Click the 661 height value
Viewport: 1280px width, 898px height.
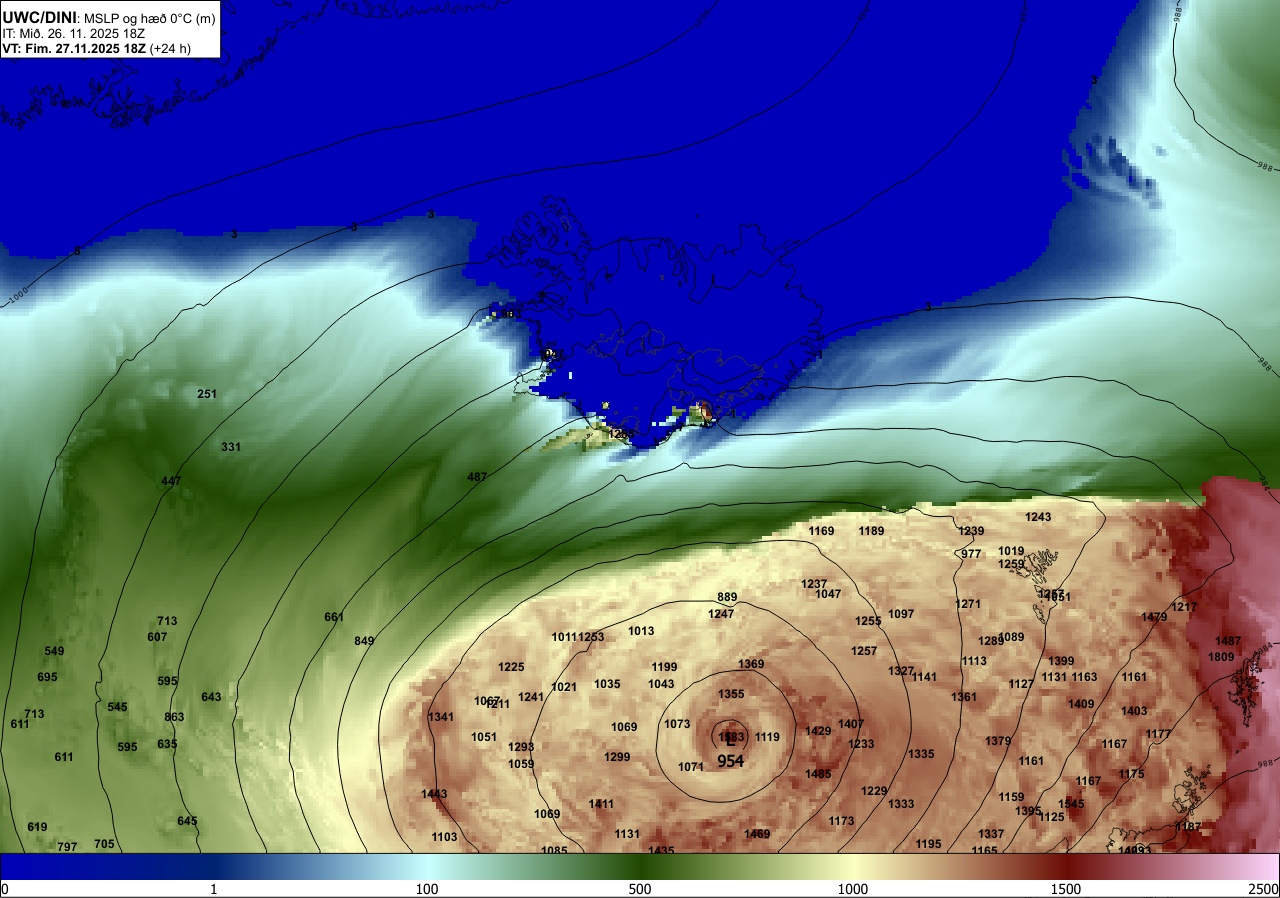(x=334, y=617)
